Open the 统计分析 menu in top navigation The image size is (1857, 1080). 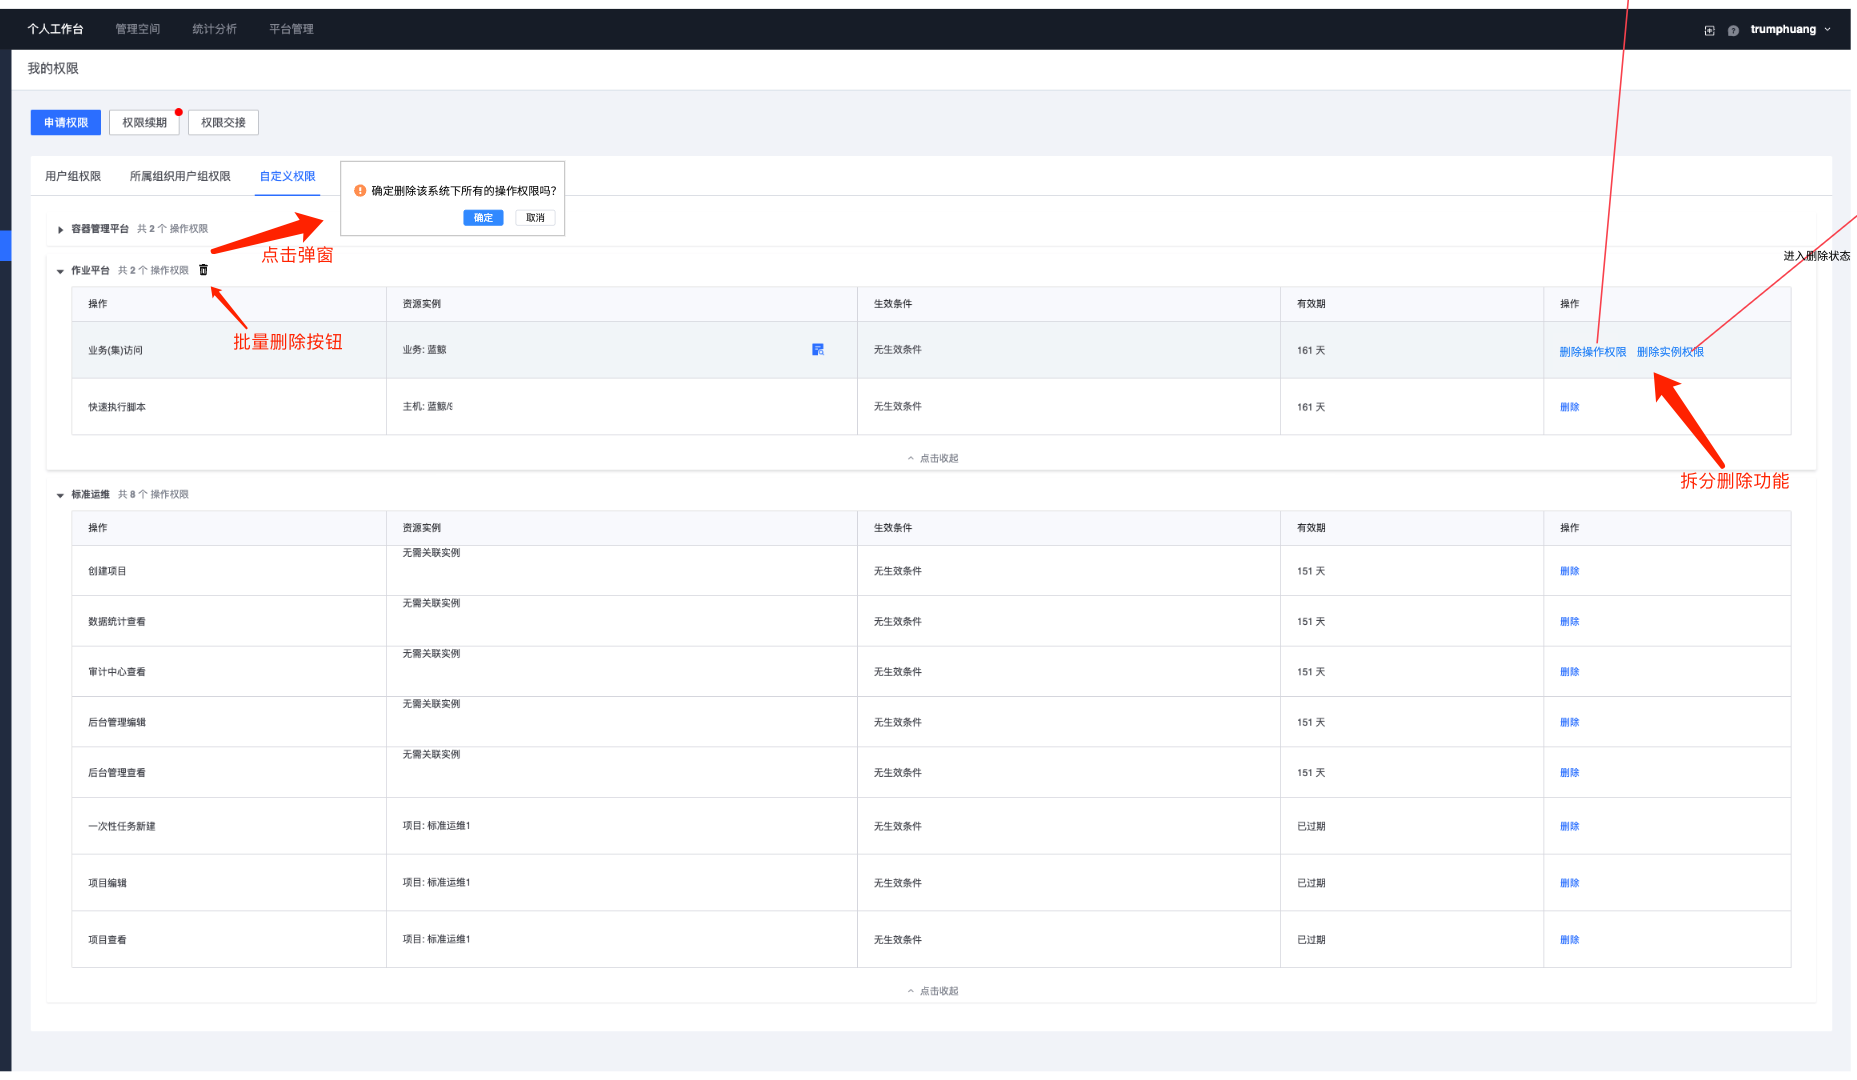pos(214,29)
